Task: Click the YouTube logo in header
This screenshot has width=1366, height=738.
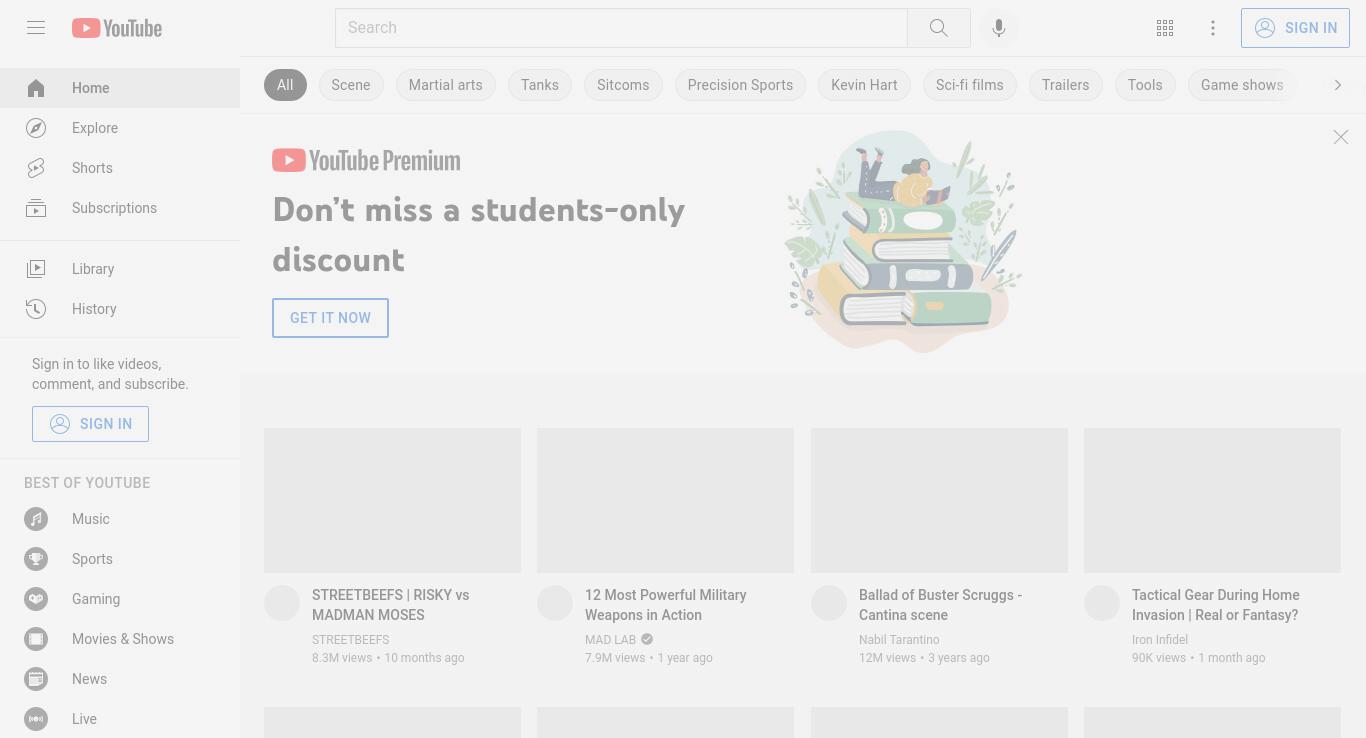Action: point(117,28)
